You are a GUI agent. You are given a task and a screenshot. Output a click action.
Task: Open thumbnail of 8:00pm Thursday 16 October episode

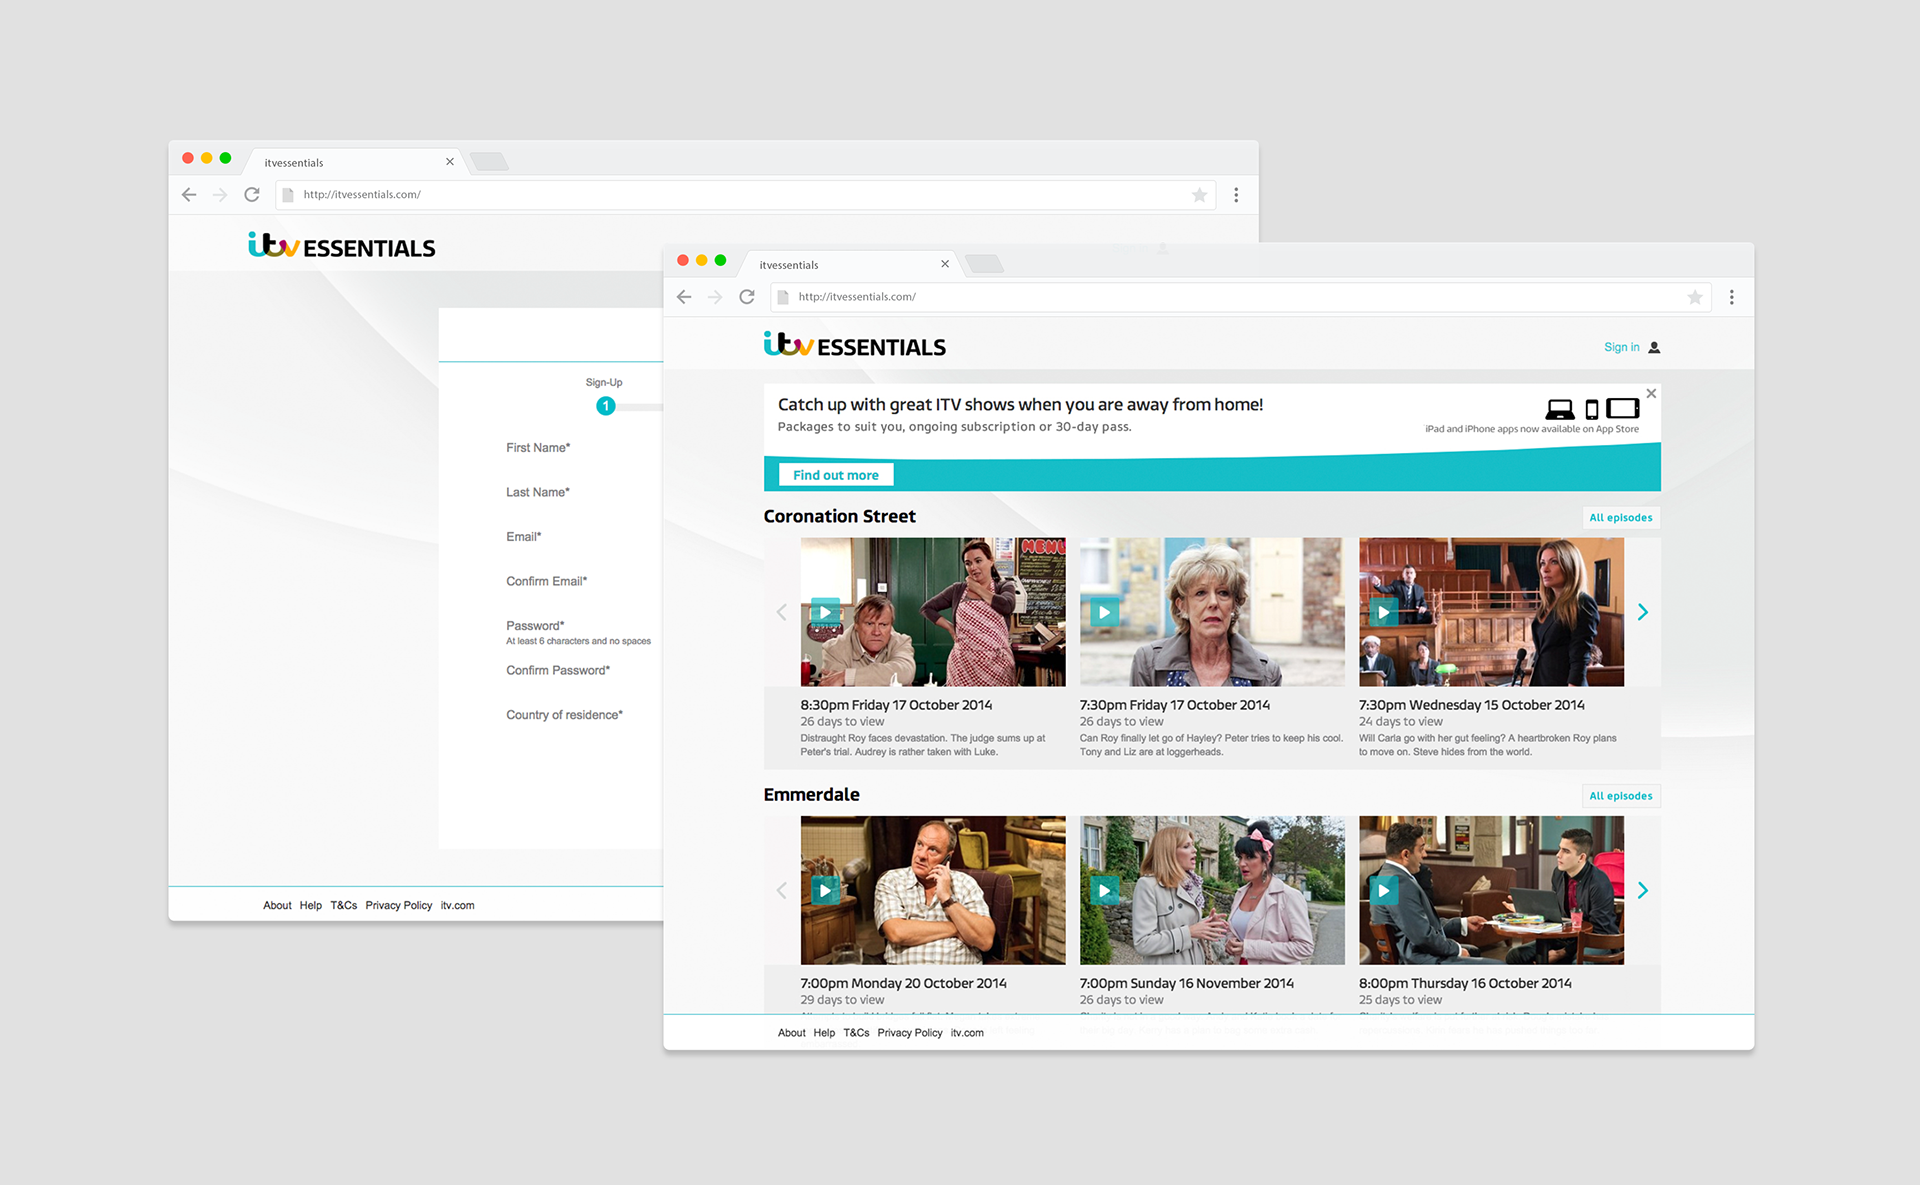(x=1491, y=890)
